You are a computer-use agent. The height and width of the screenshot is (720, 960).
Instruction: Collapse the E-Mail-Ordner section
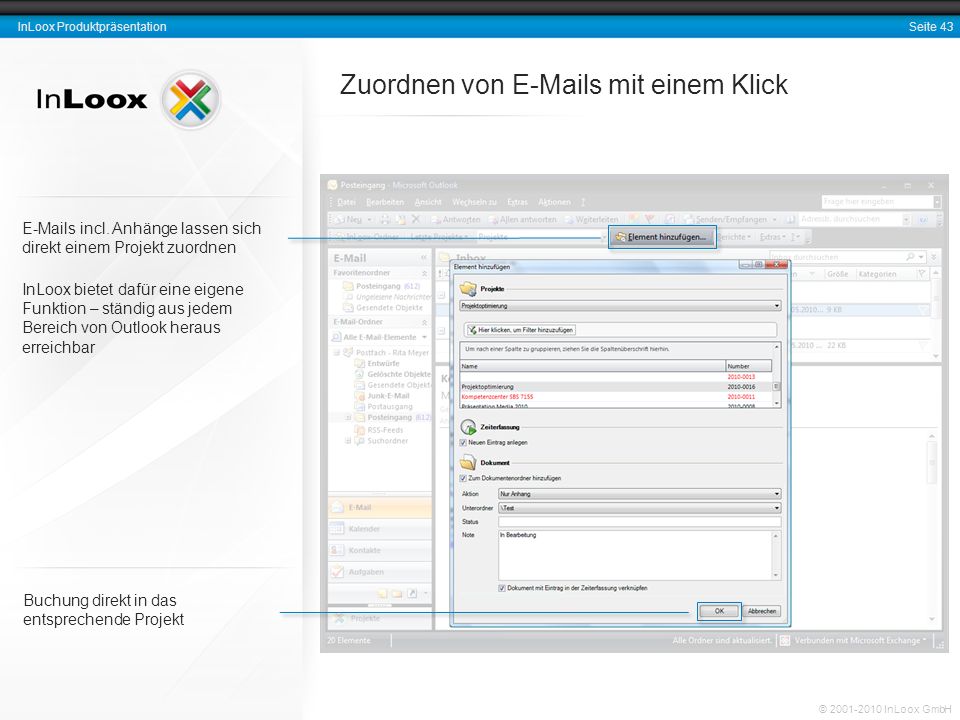[x=424, y=321]
